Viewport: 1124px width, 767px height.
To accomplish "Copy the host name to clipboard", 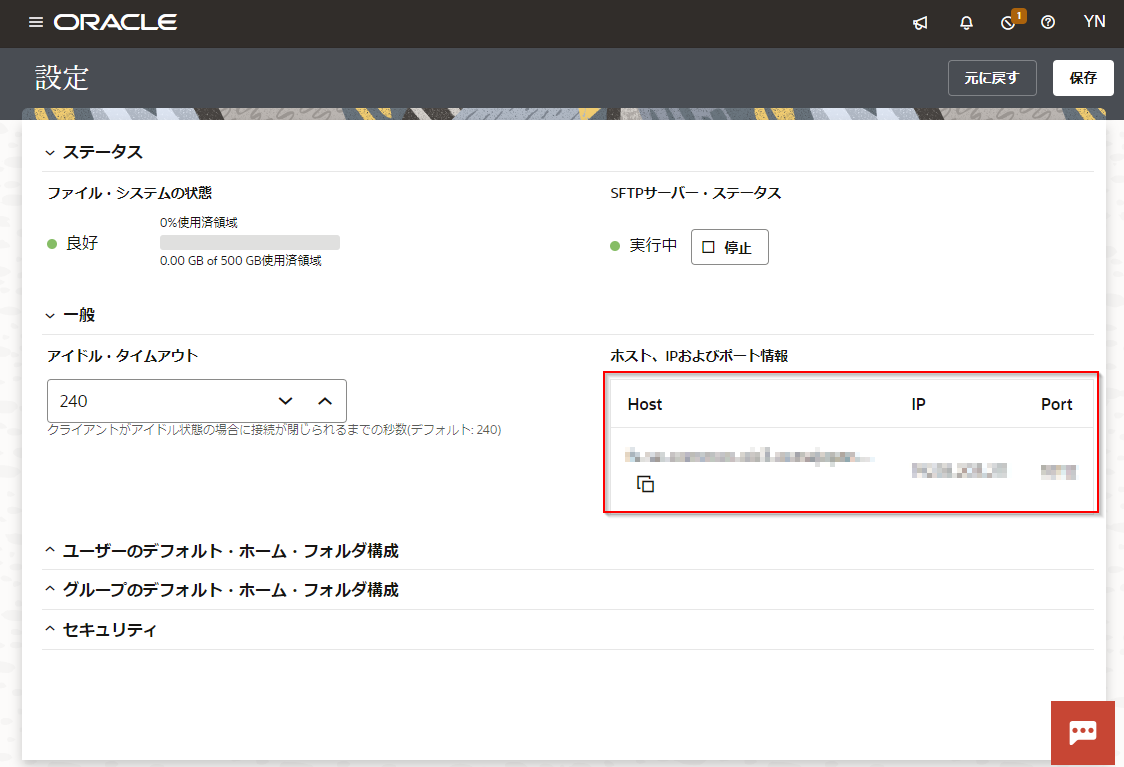I will [646, 484].
